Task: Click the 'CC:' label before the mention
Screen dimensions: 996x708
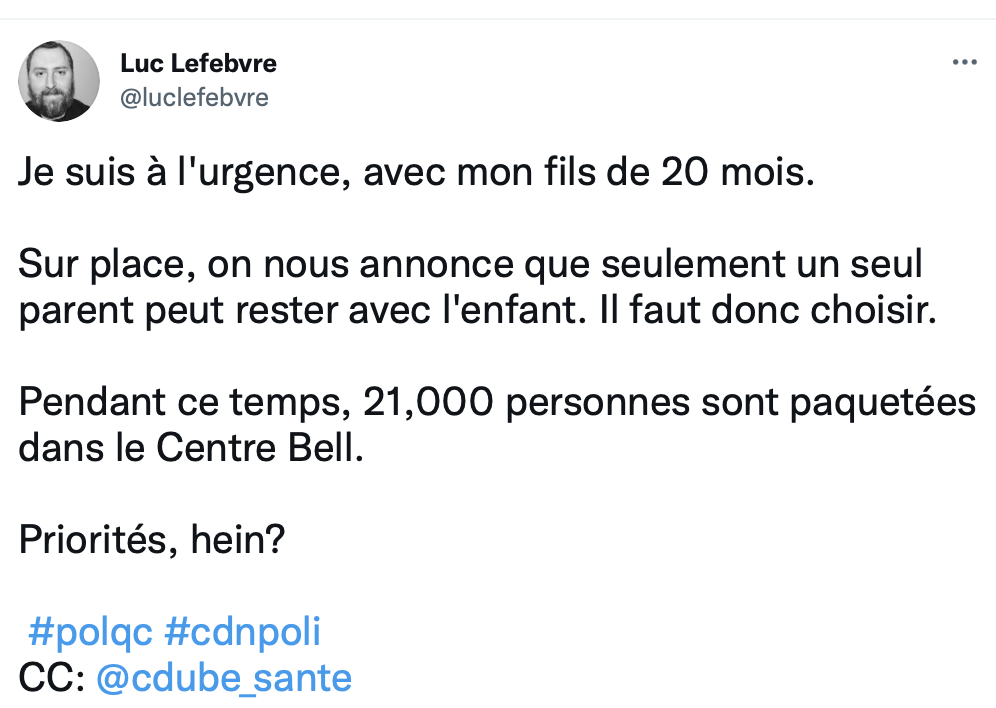Action: [52, 678]
